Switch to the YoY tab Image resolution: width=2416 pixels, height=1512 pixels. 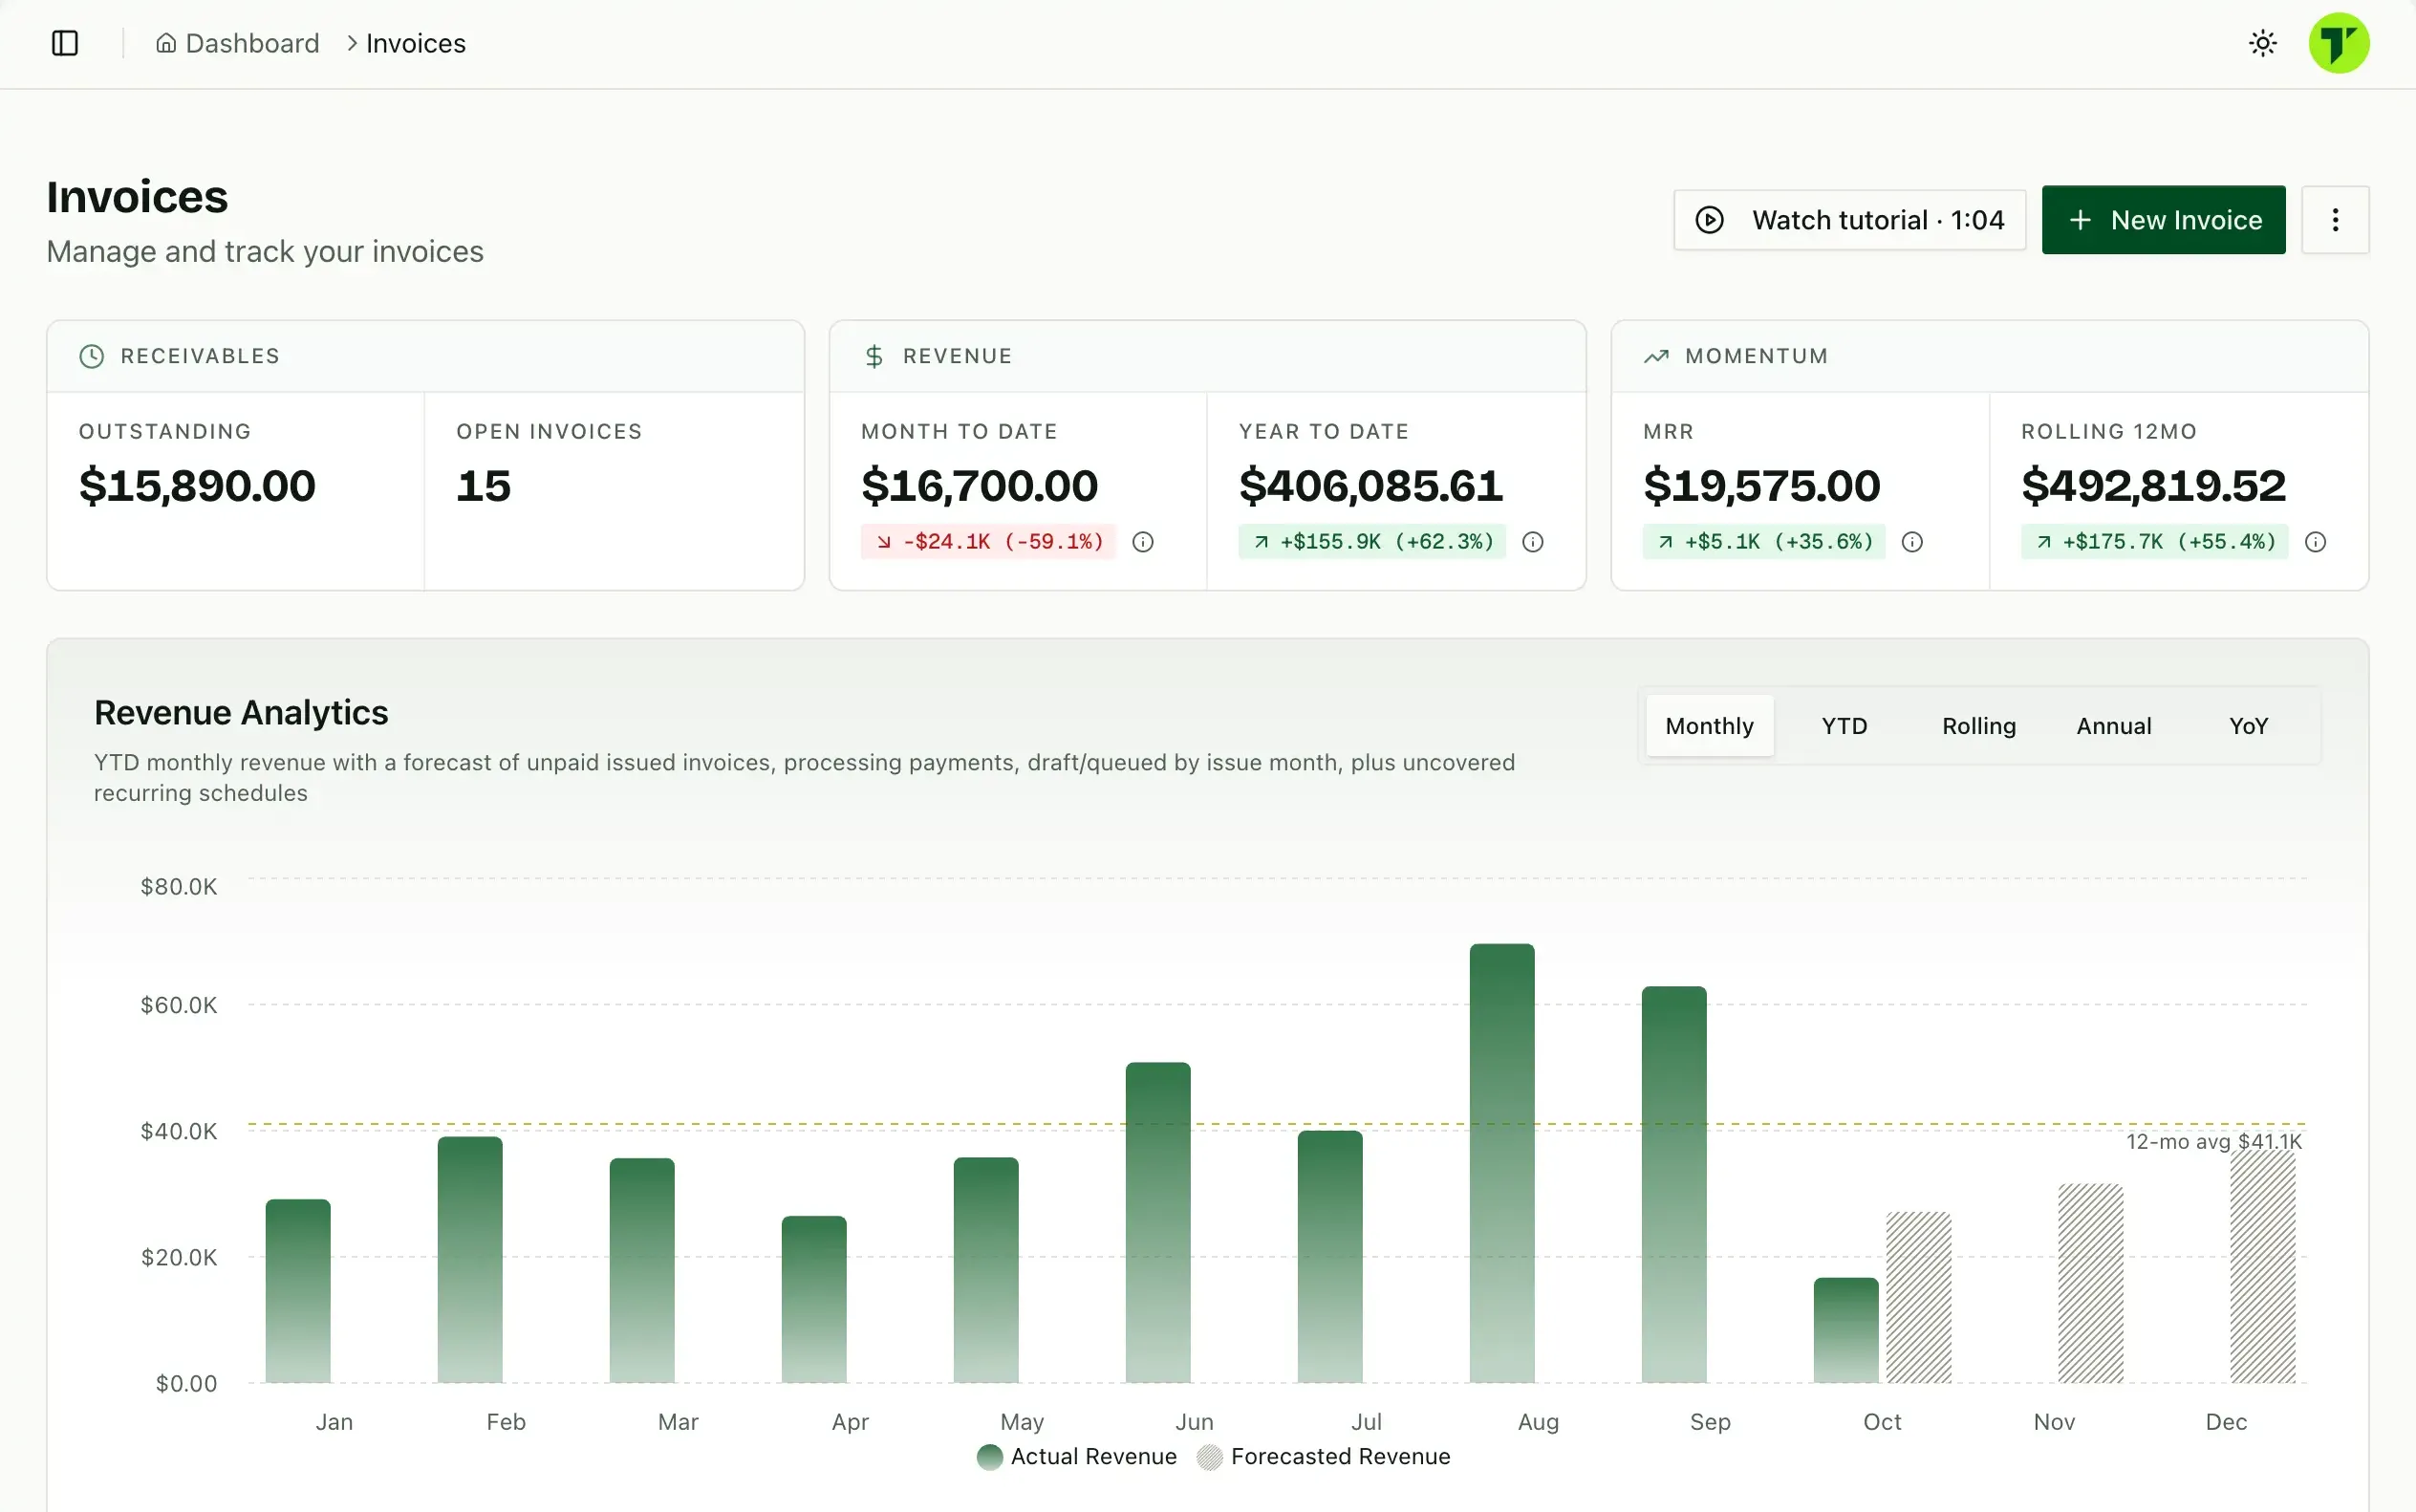2248,726
